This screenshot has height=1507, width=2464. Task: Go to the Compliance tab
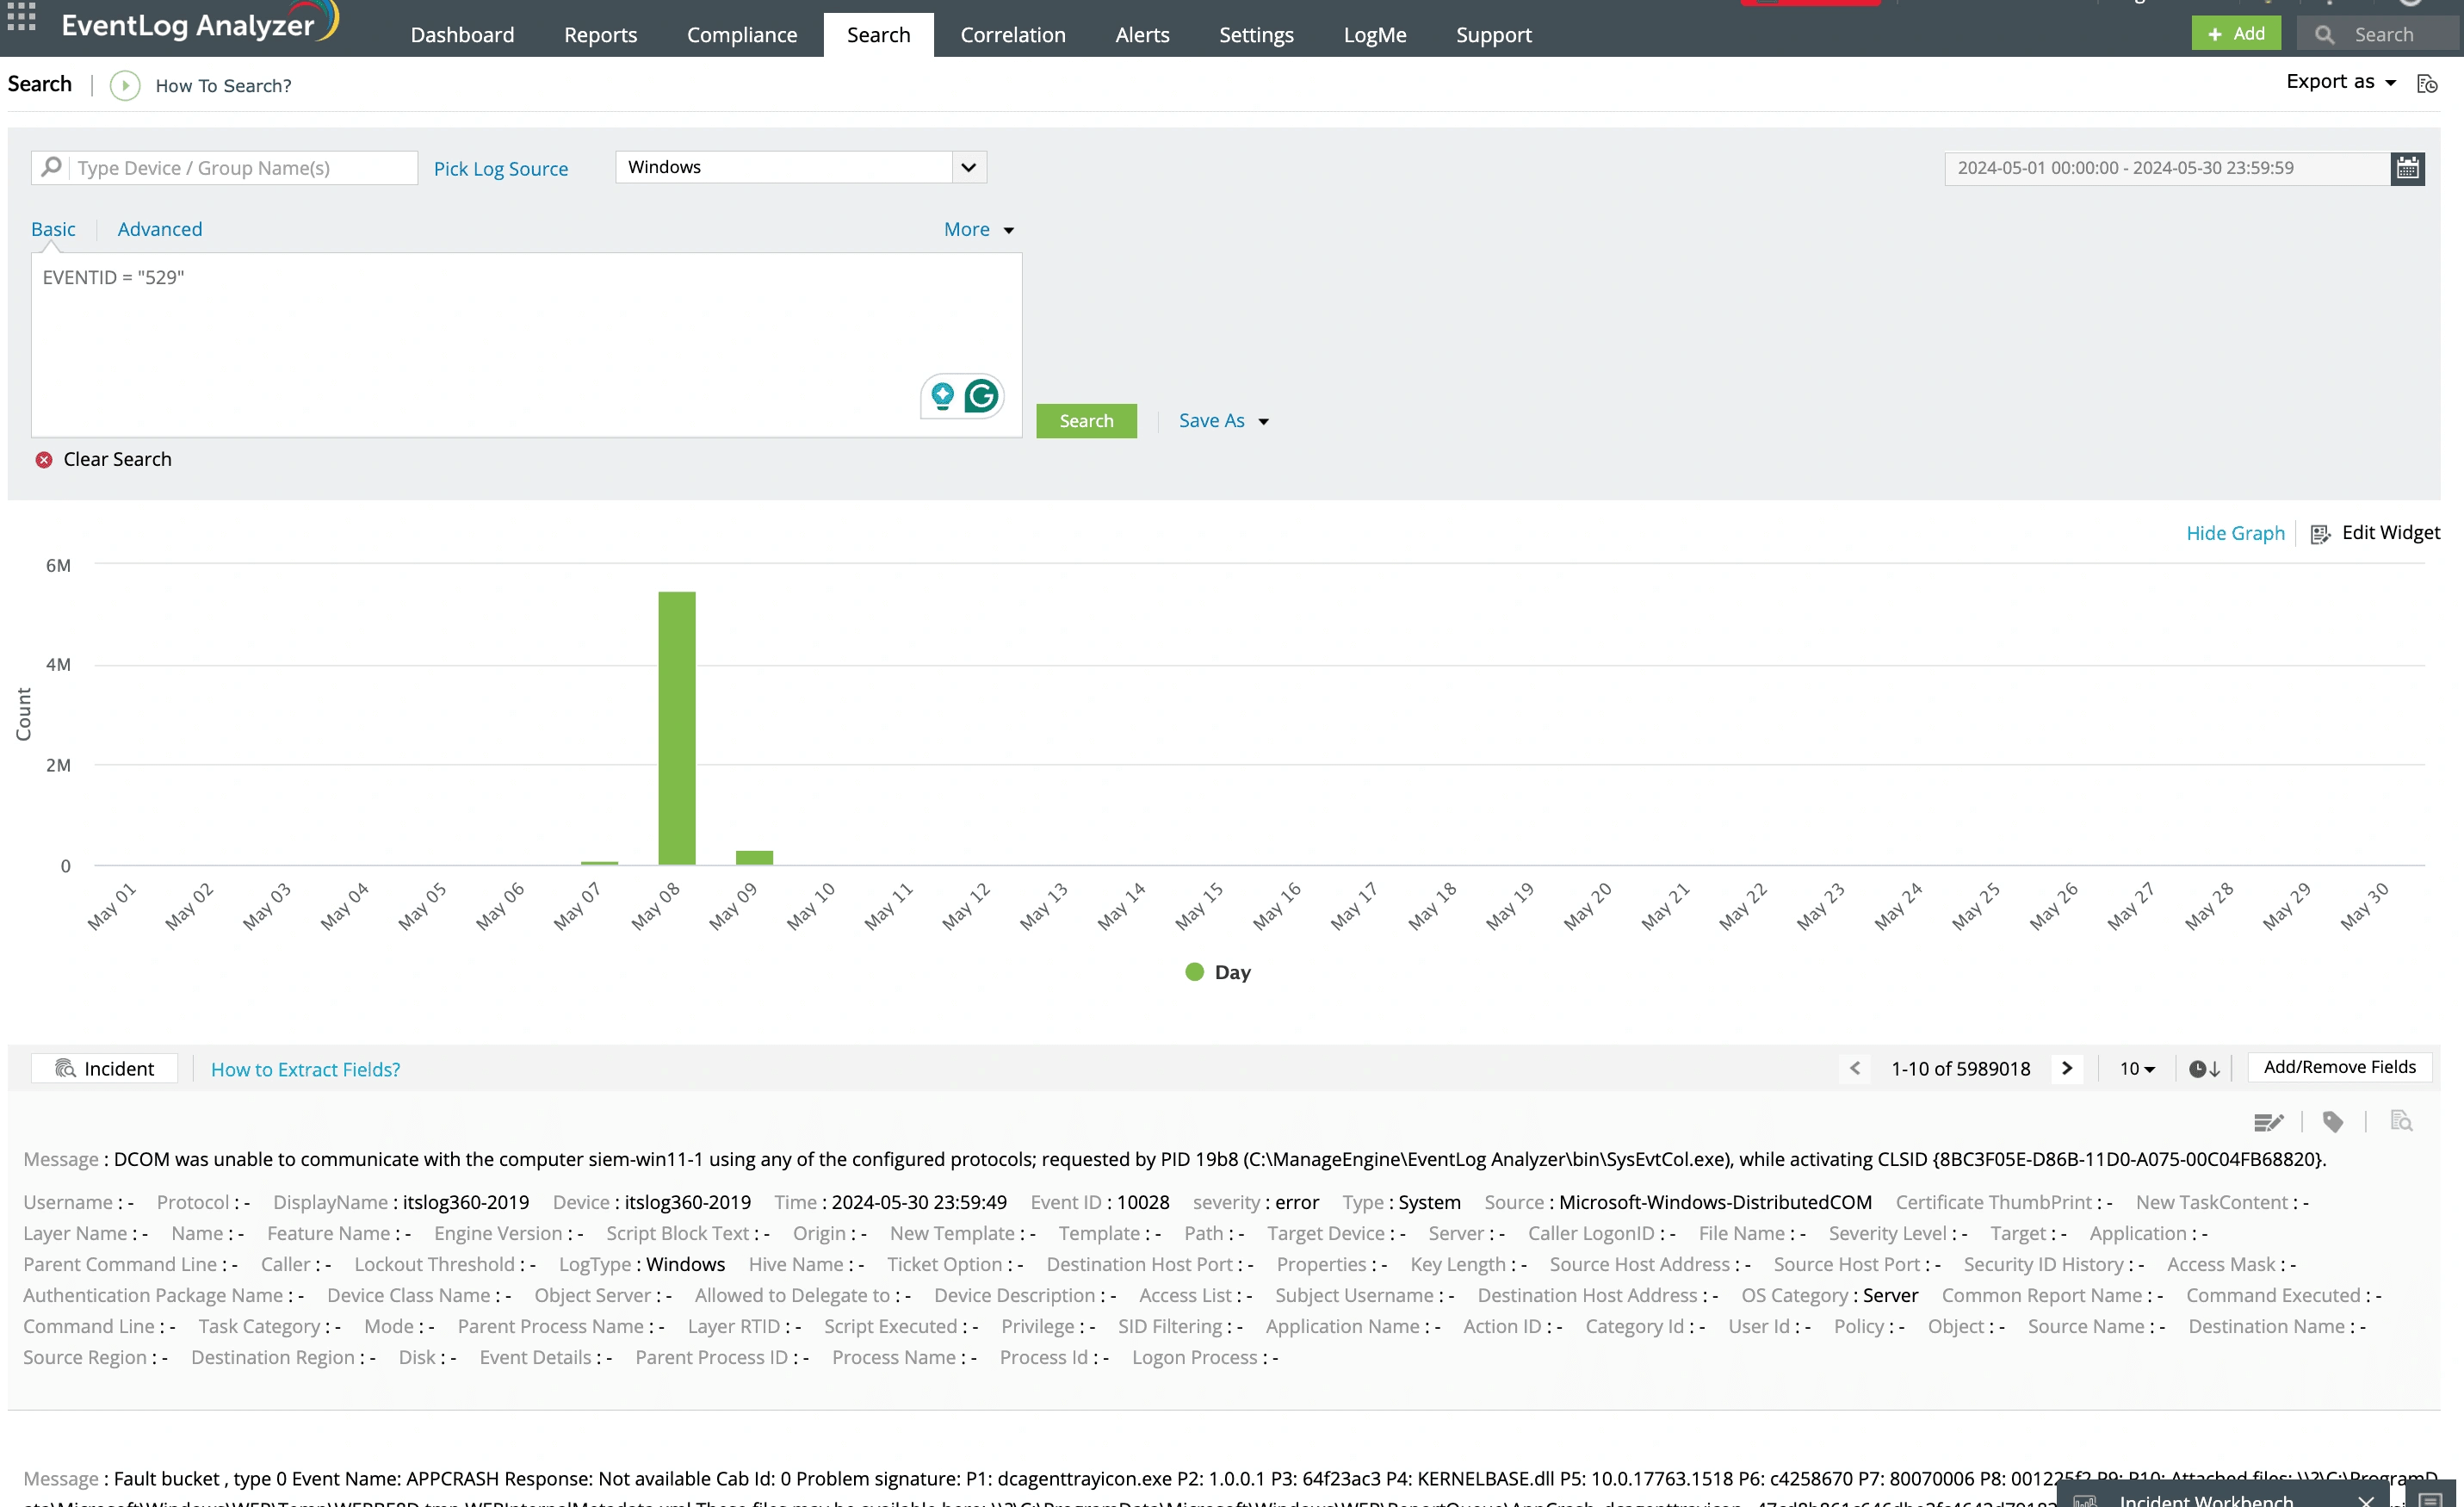741,35
